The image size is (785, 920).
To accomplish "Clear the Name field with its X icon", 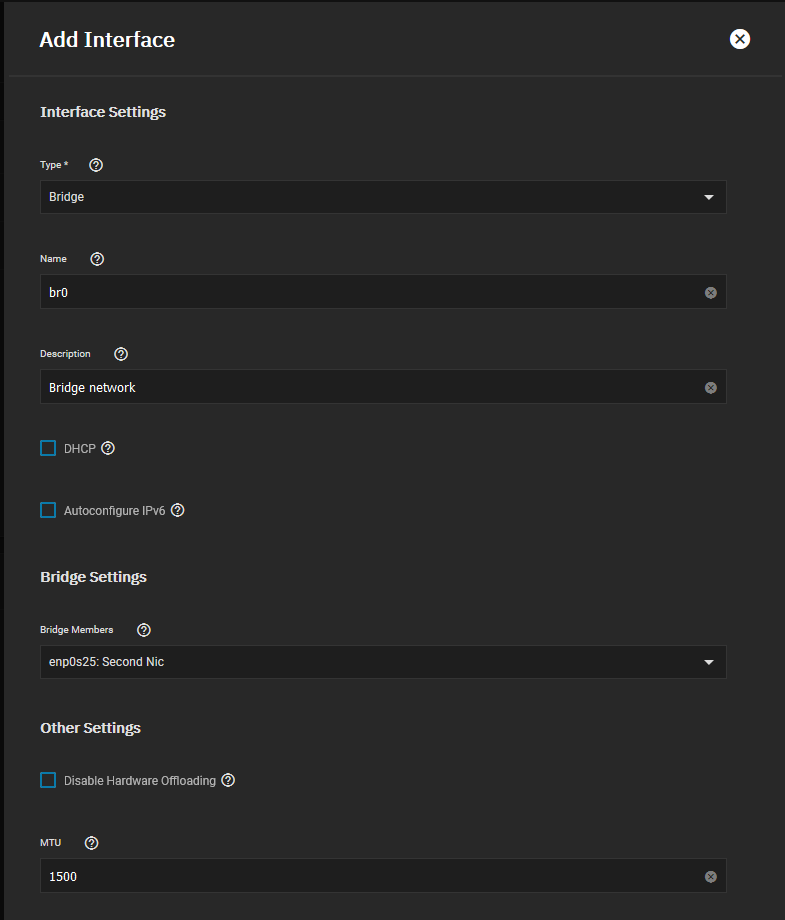I will [711, 293].
